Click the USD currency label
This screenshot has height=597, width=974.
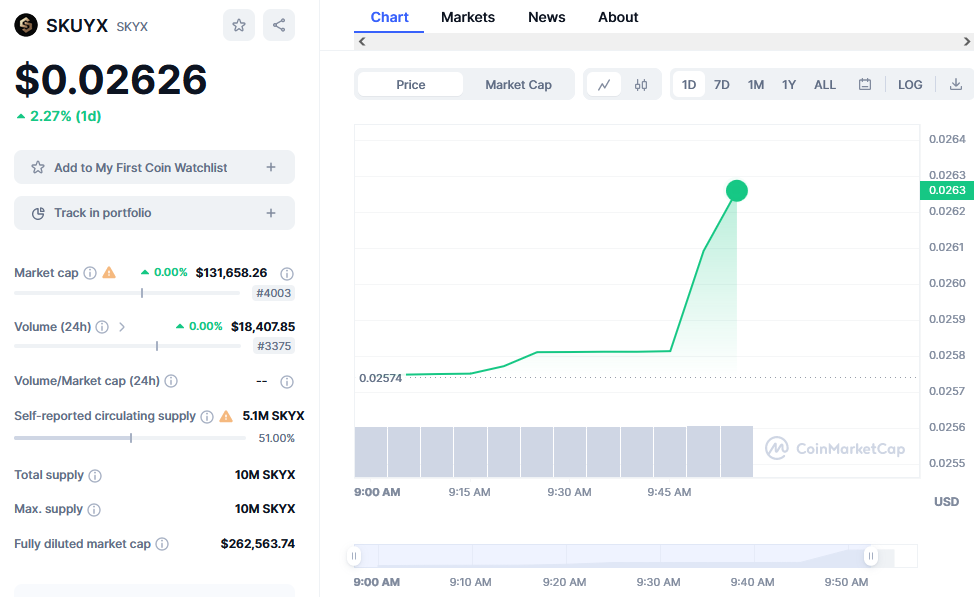pyautogui.click(x=947, y=502)
